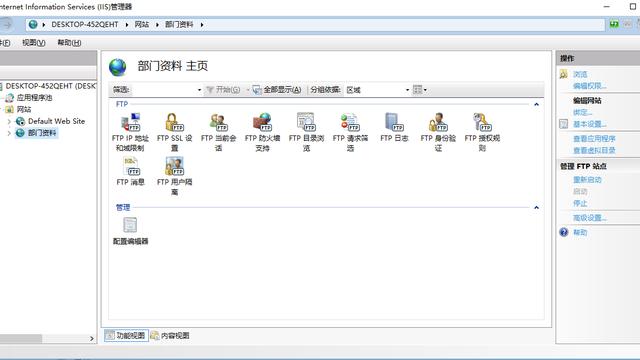The height and width of the screenshot is (360, 640).
Task: Click the 基本设置... link
Action: (x=589, y=124)
